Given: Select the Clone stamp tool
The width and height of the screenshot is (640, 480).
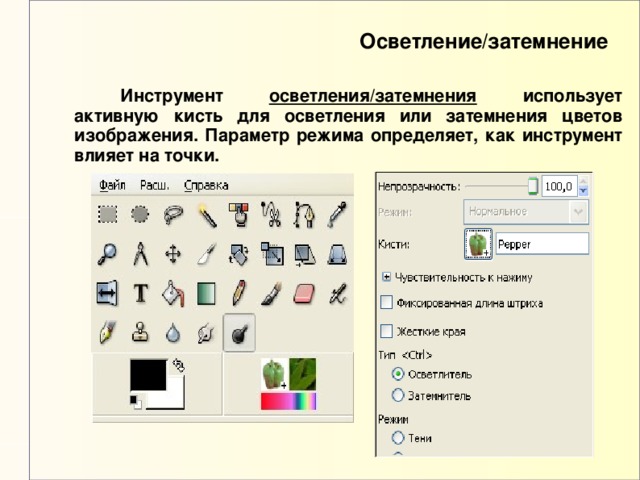Looking at the screenshot, I should pos(140,332).
